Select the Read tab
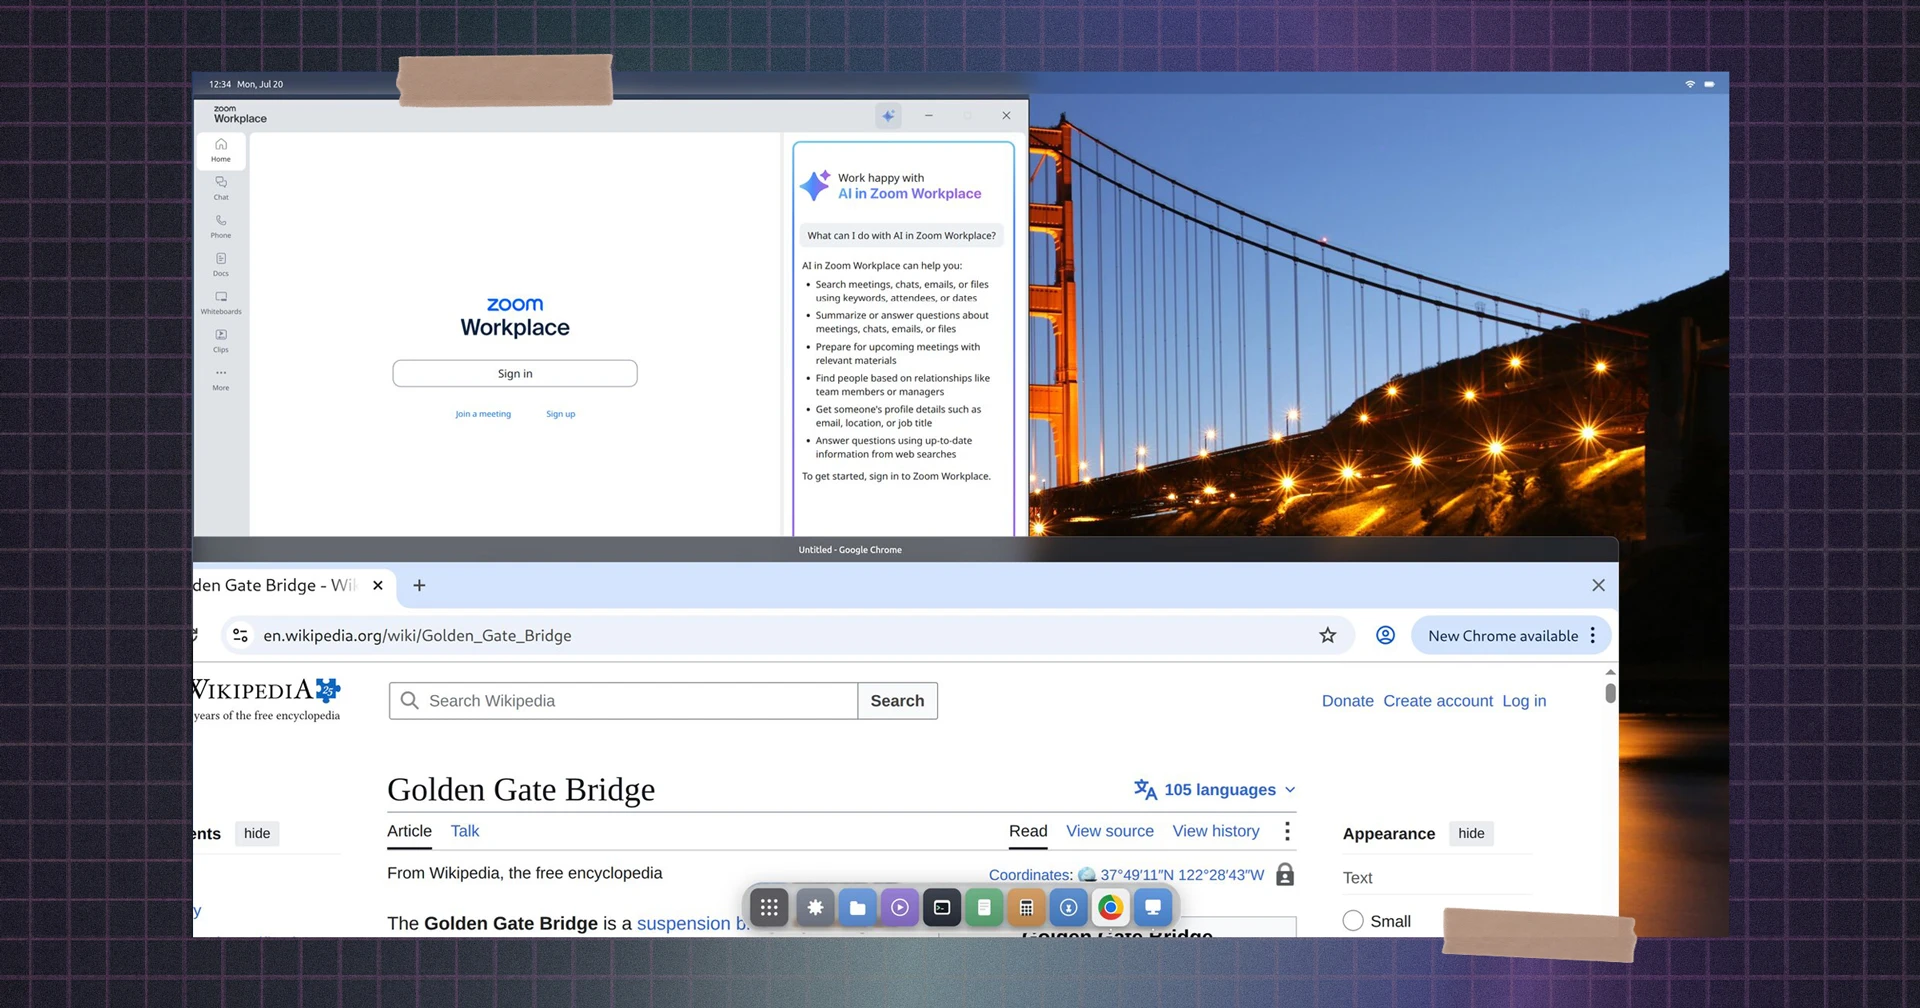1920x1008 pixels. click(x=1028, y=831)
